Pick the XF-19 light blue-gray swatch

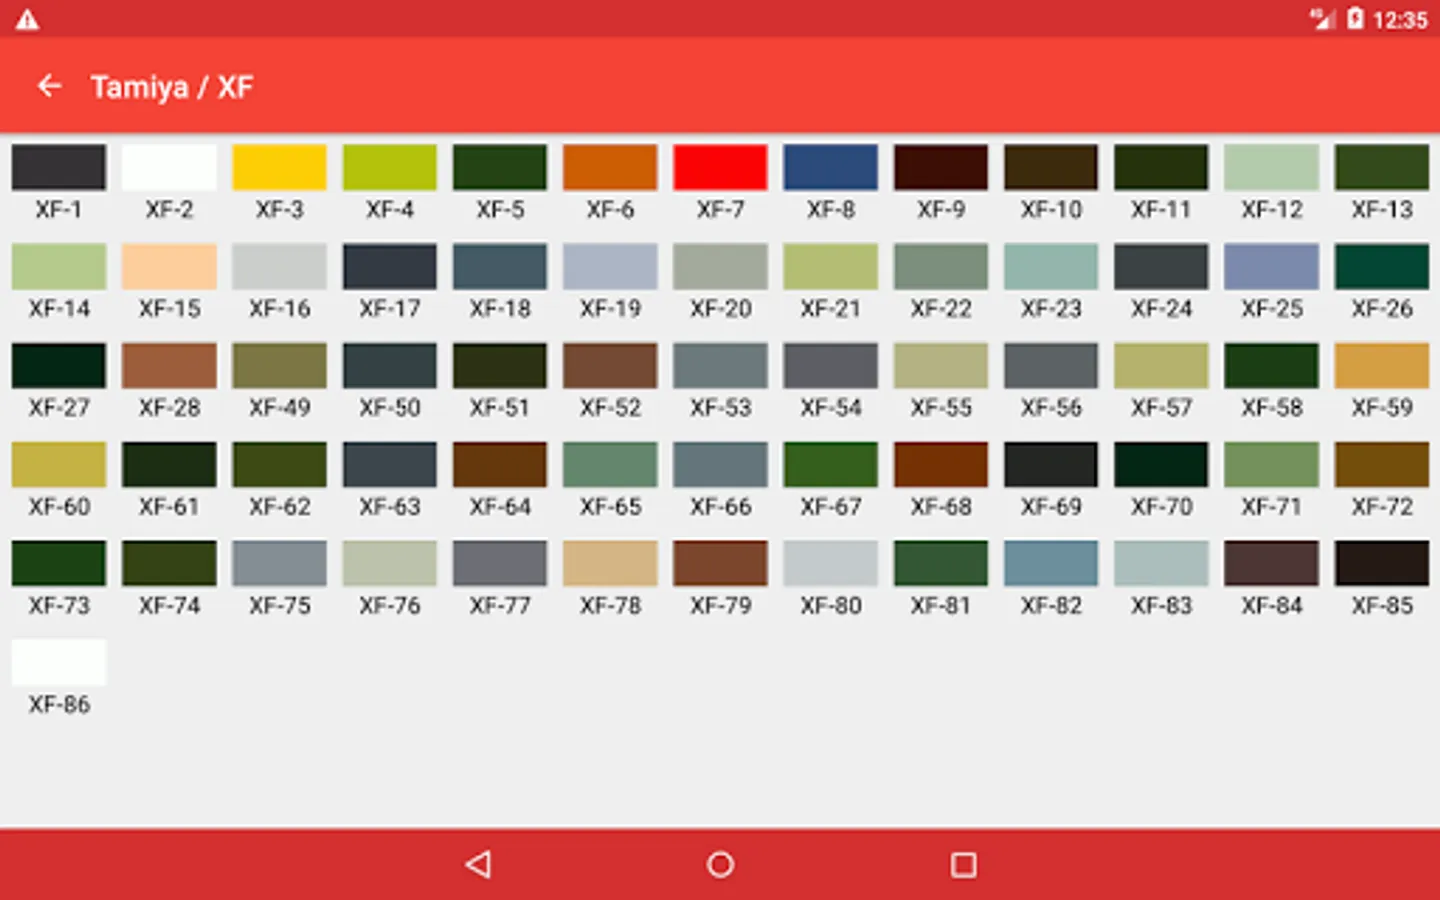[610, 266]
